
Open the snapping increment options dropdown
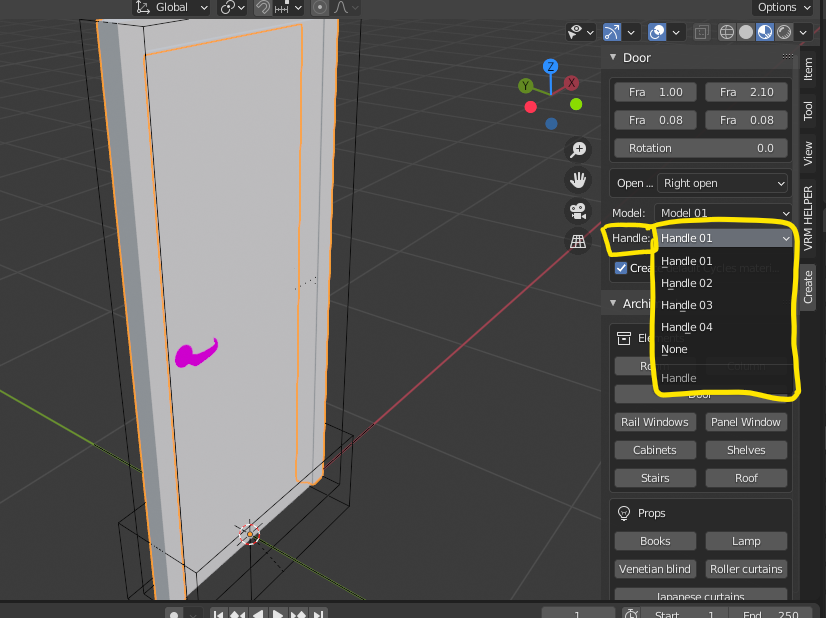(288, 7)
